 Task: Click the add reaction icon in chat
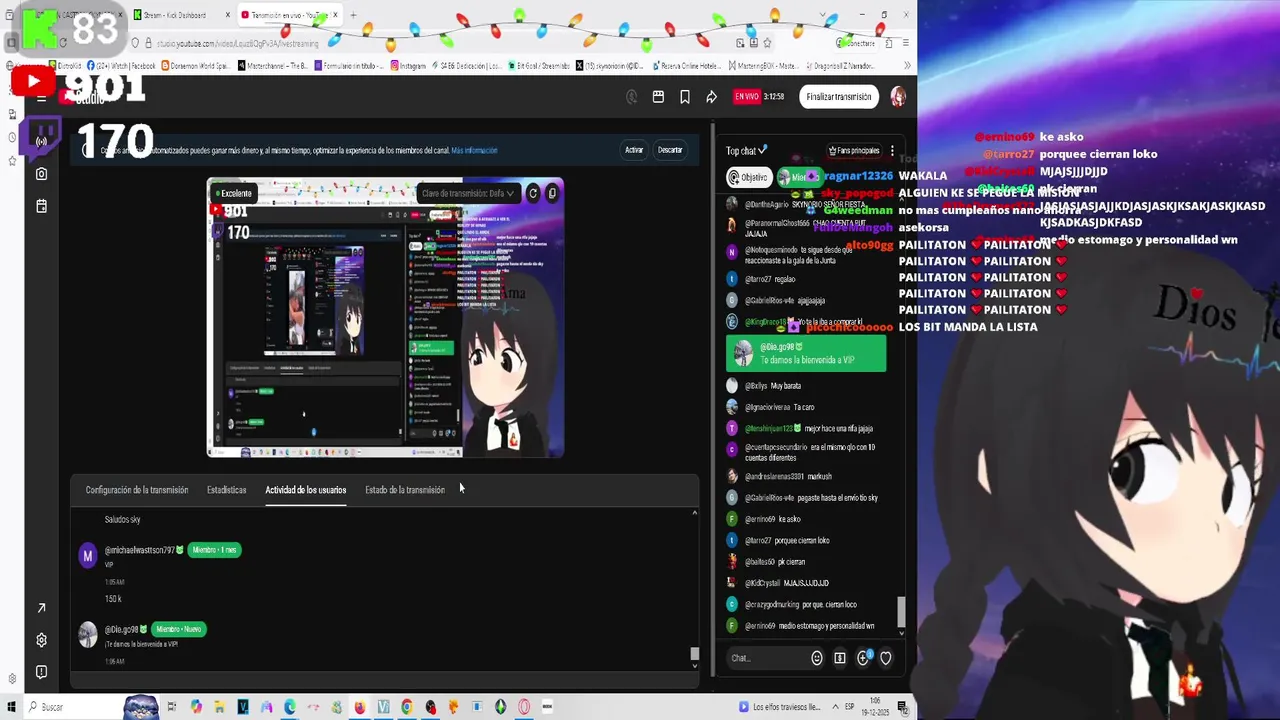point(863,658)
